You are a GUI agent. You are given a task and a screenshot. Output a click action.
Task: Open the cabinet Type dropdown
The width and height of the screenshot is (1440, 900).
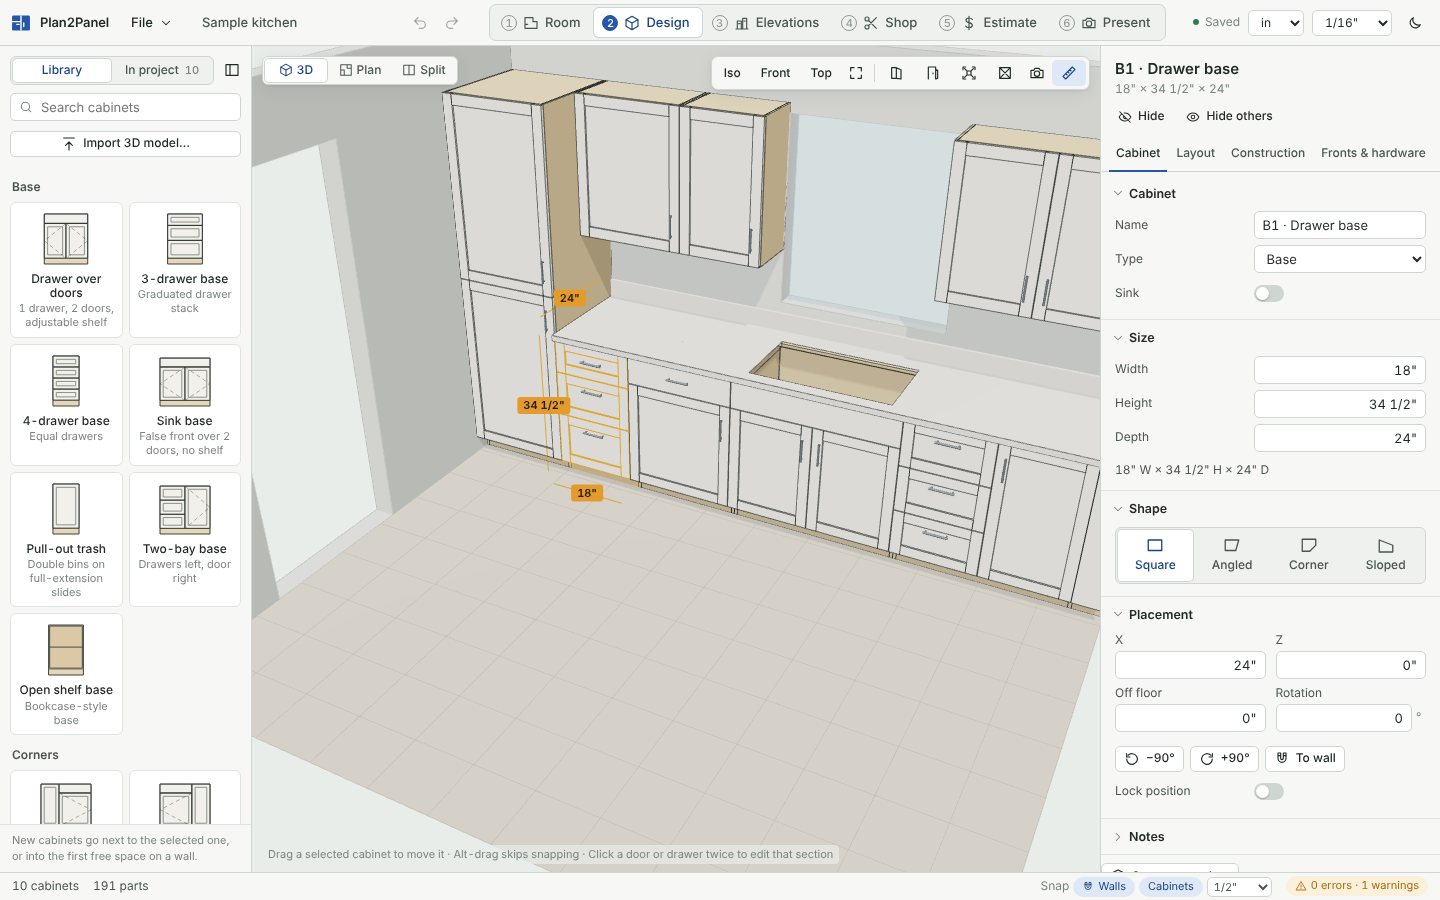point(1340,259)
